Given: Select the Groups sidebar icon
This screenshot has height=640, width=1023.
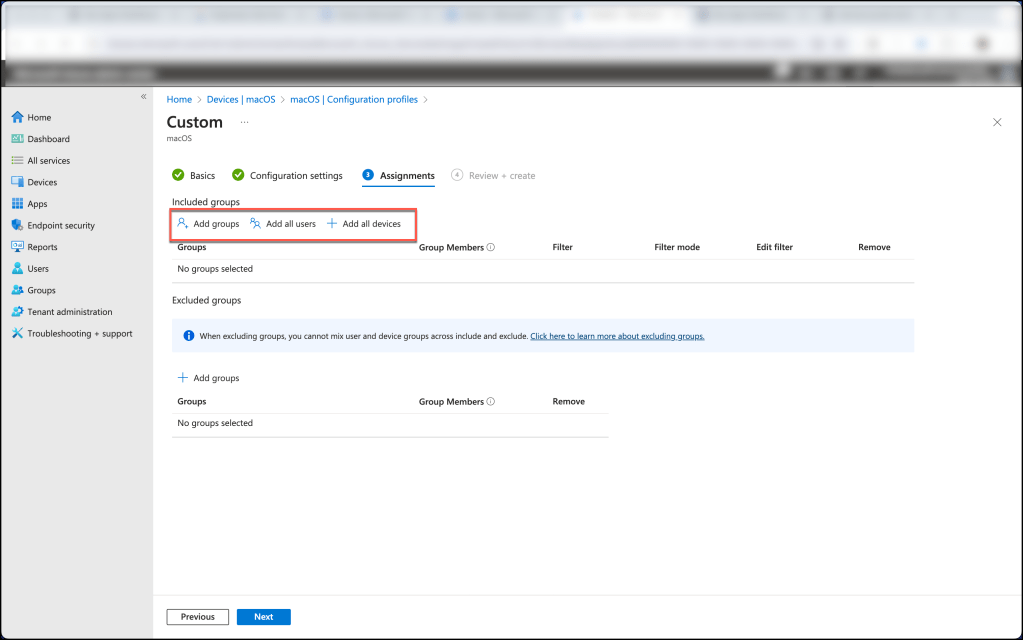Looking at the screenshot, I should [17, 290].
